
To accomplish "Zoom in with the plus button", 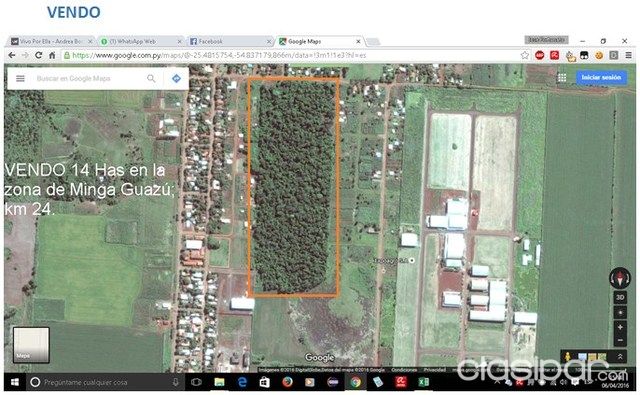I will coord(620,327).
